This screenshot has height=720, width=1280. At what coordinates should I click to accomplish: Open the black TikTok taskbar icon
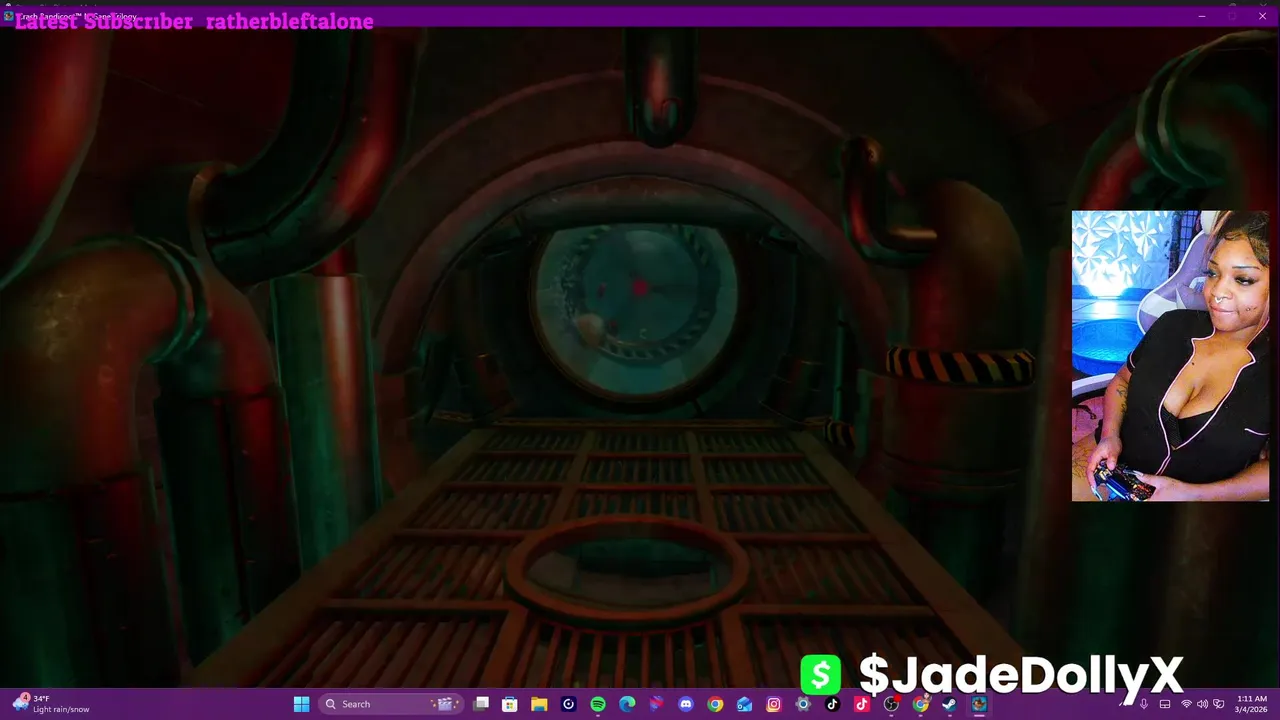tap(832, 704)
